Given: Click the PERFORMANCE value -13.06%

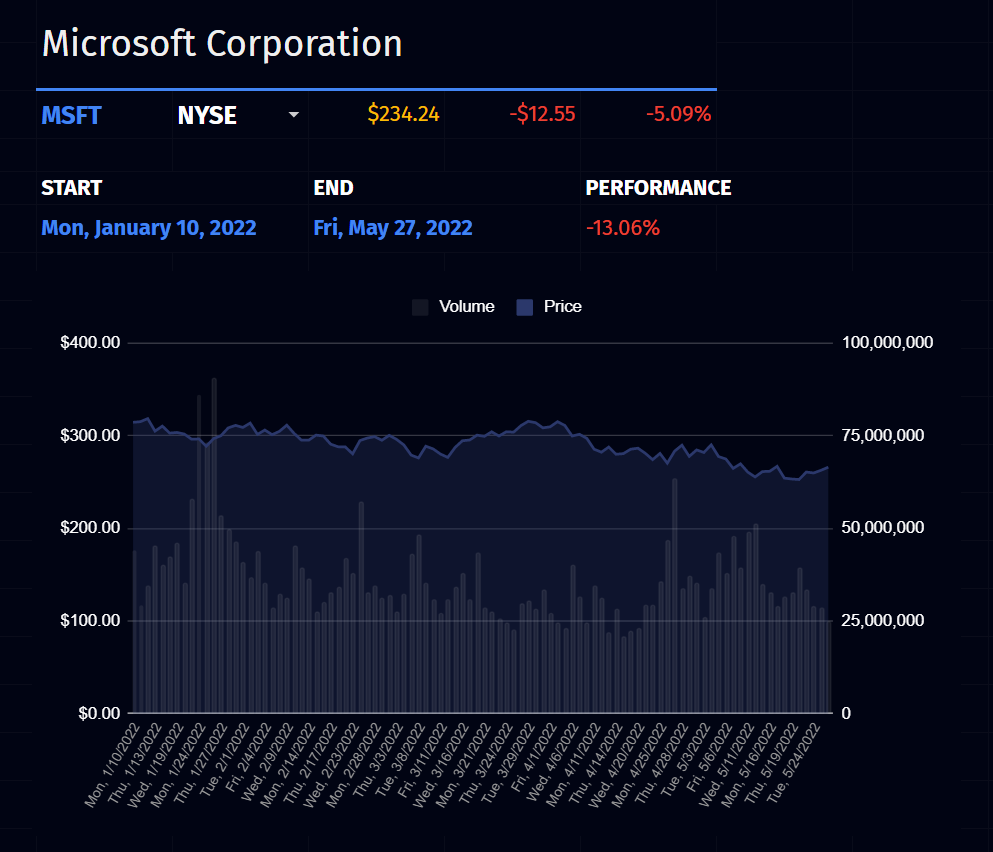Looking at the screenshot, I should pyautogui.click(x=622, y=227).
